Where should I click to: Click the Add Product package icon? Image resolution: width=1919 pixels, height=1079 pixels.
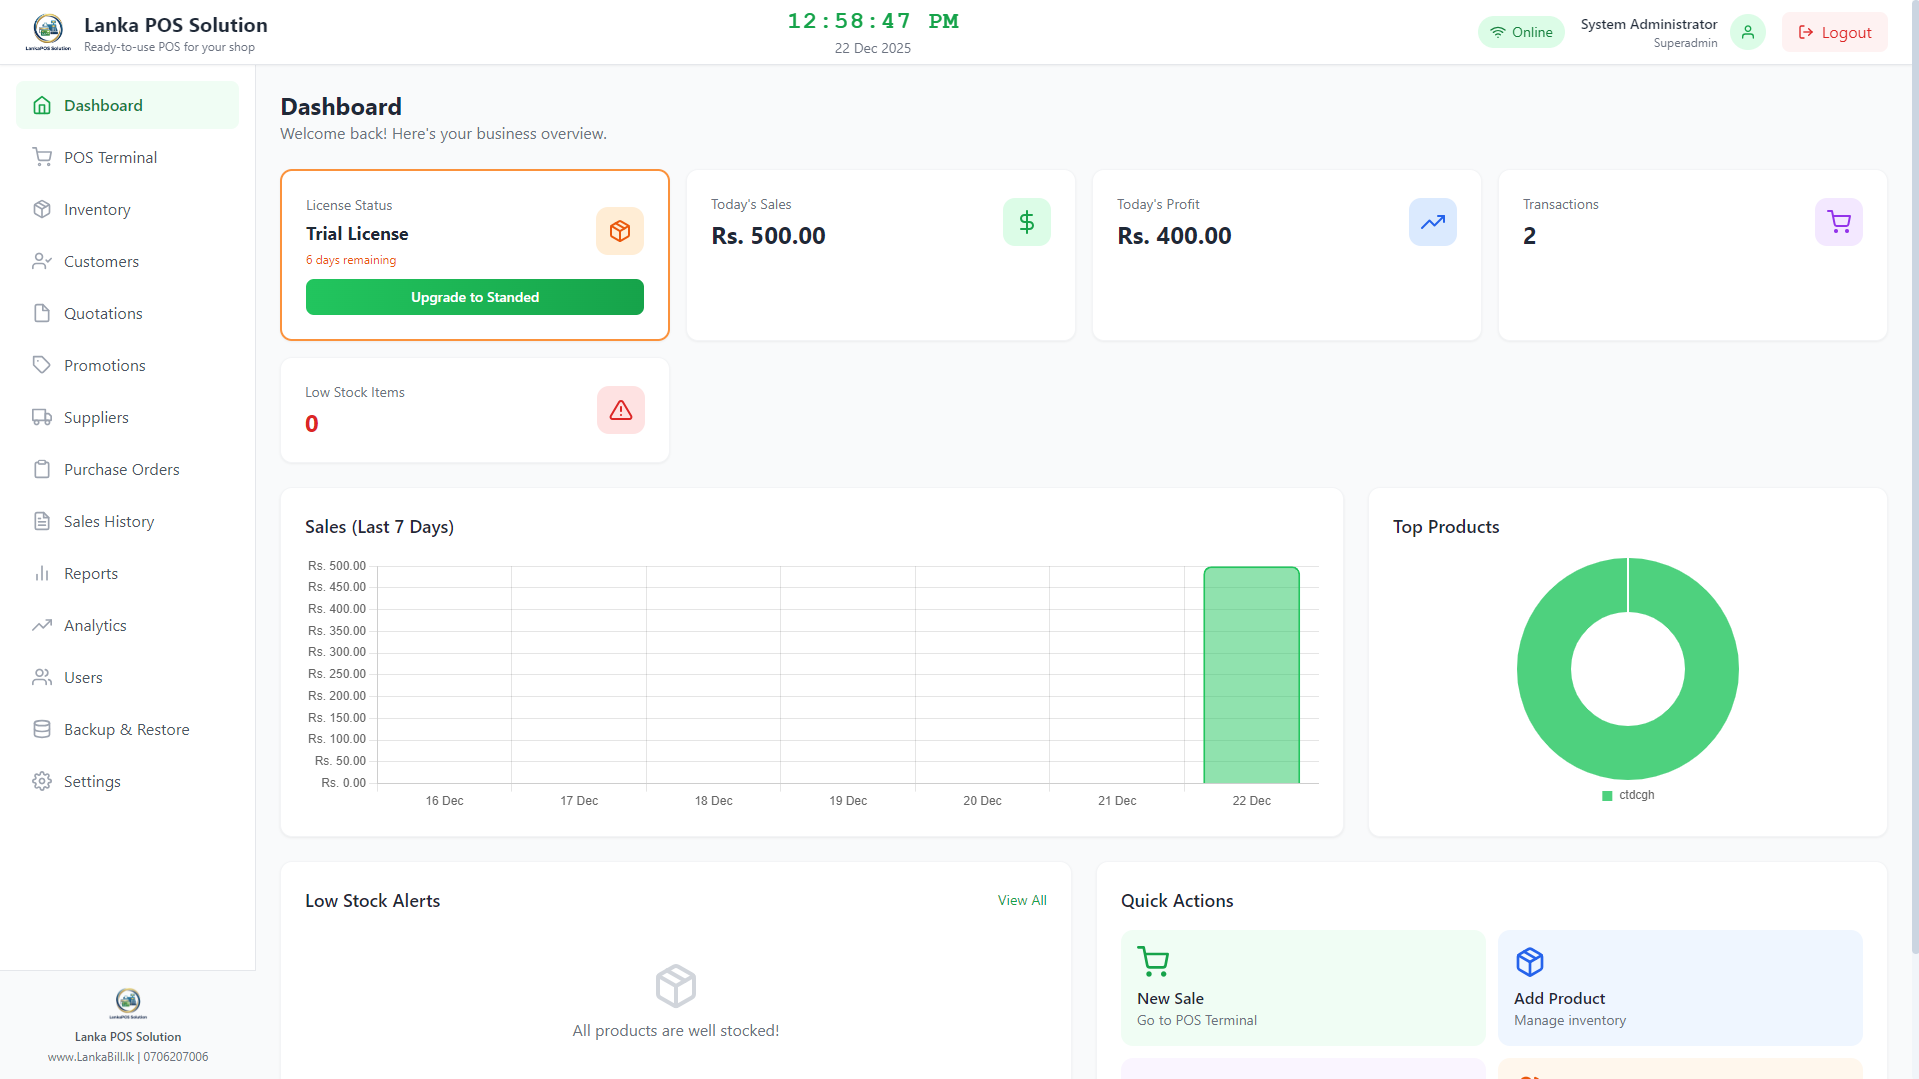point(1530,961)
